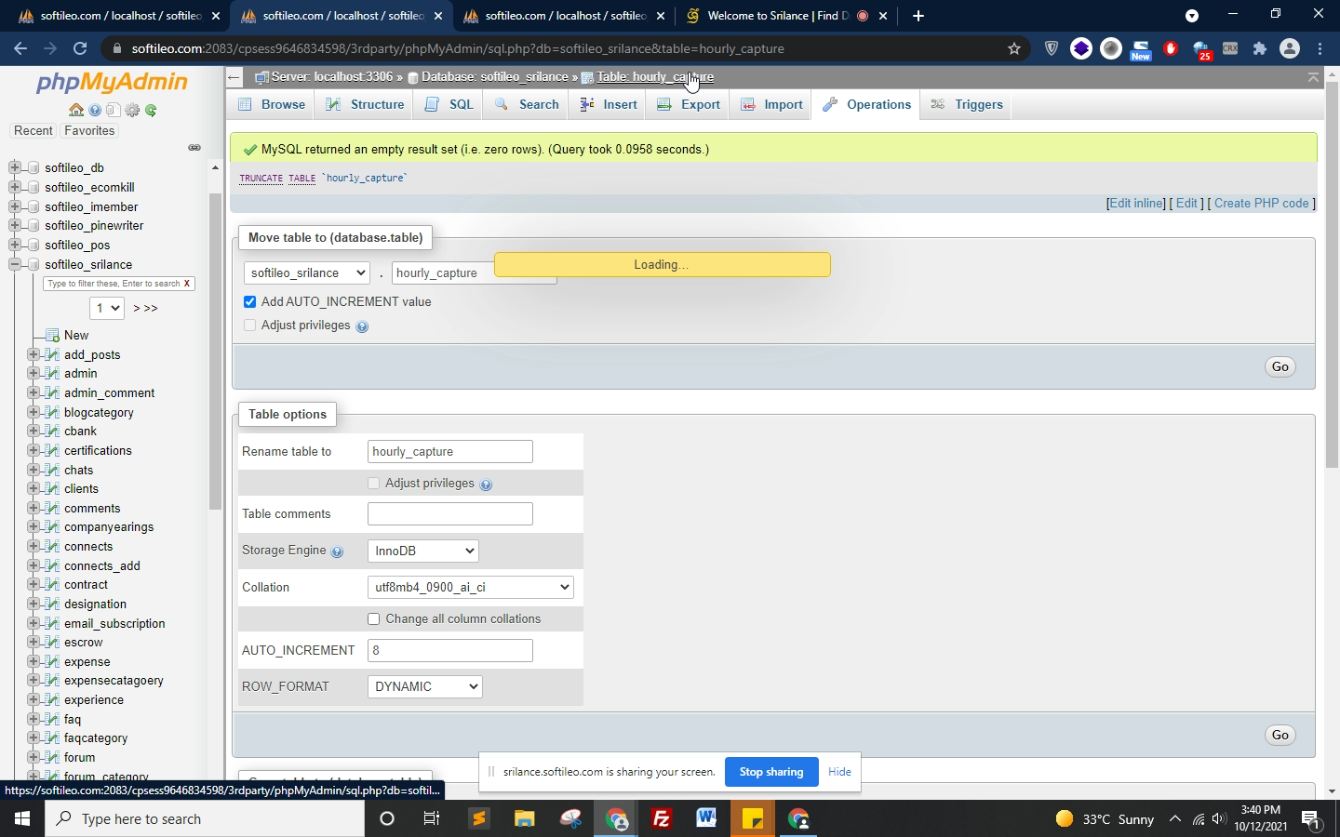This screenshot has width=1340, height=837.
Task: Switch to the Structure tab
Action: (x=365, y=104)
